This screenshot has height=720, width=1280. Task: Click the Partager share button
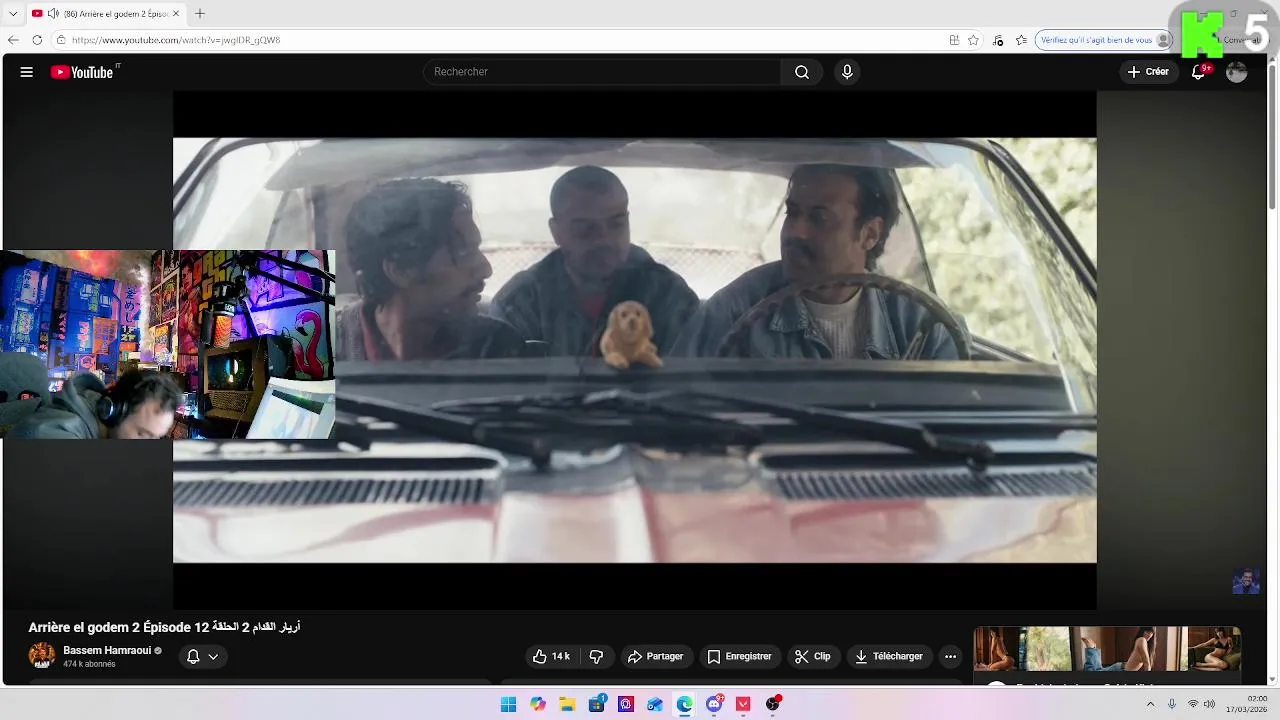click(x=655, y=657)
